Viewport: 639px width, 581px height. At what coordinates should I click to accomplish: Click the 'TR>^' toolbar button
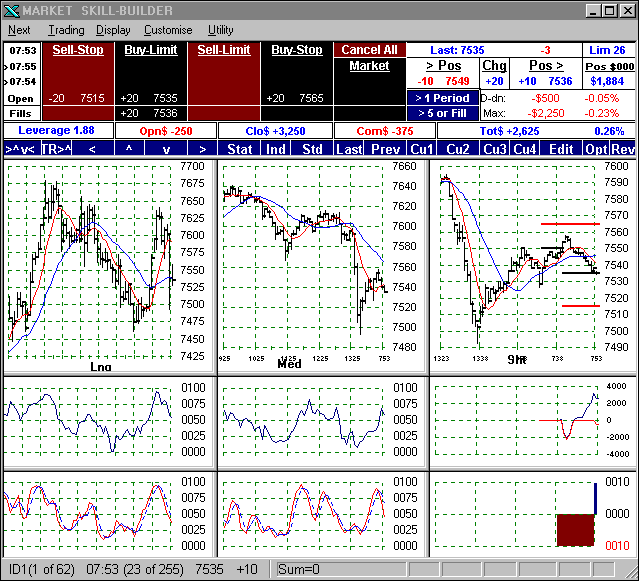tap(56, 149)
